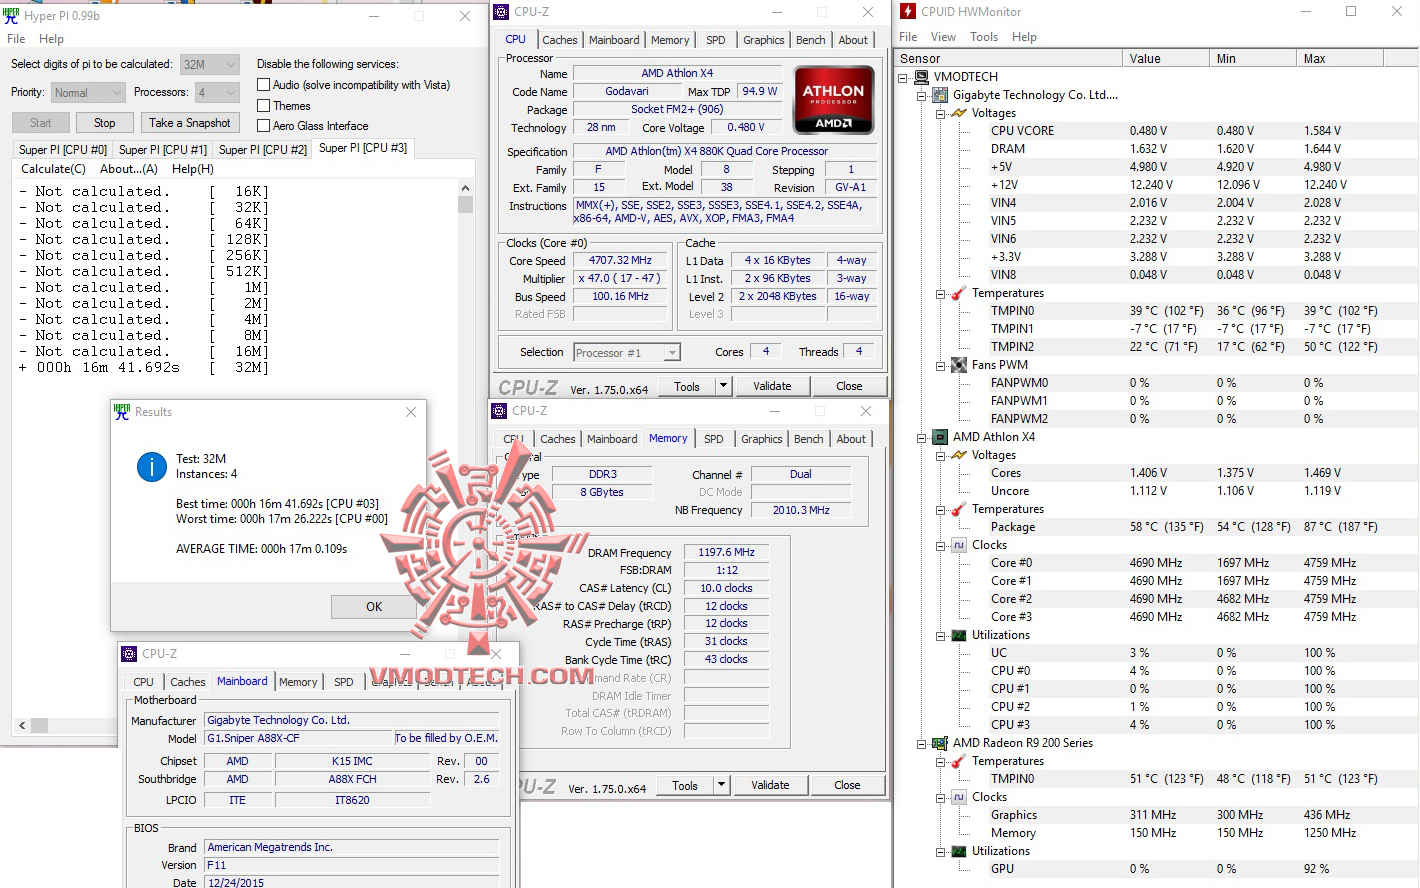Collapse the Fans PWM tree node

pos(940,365)
